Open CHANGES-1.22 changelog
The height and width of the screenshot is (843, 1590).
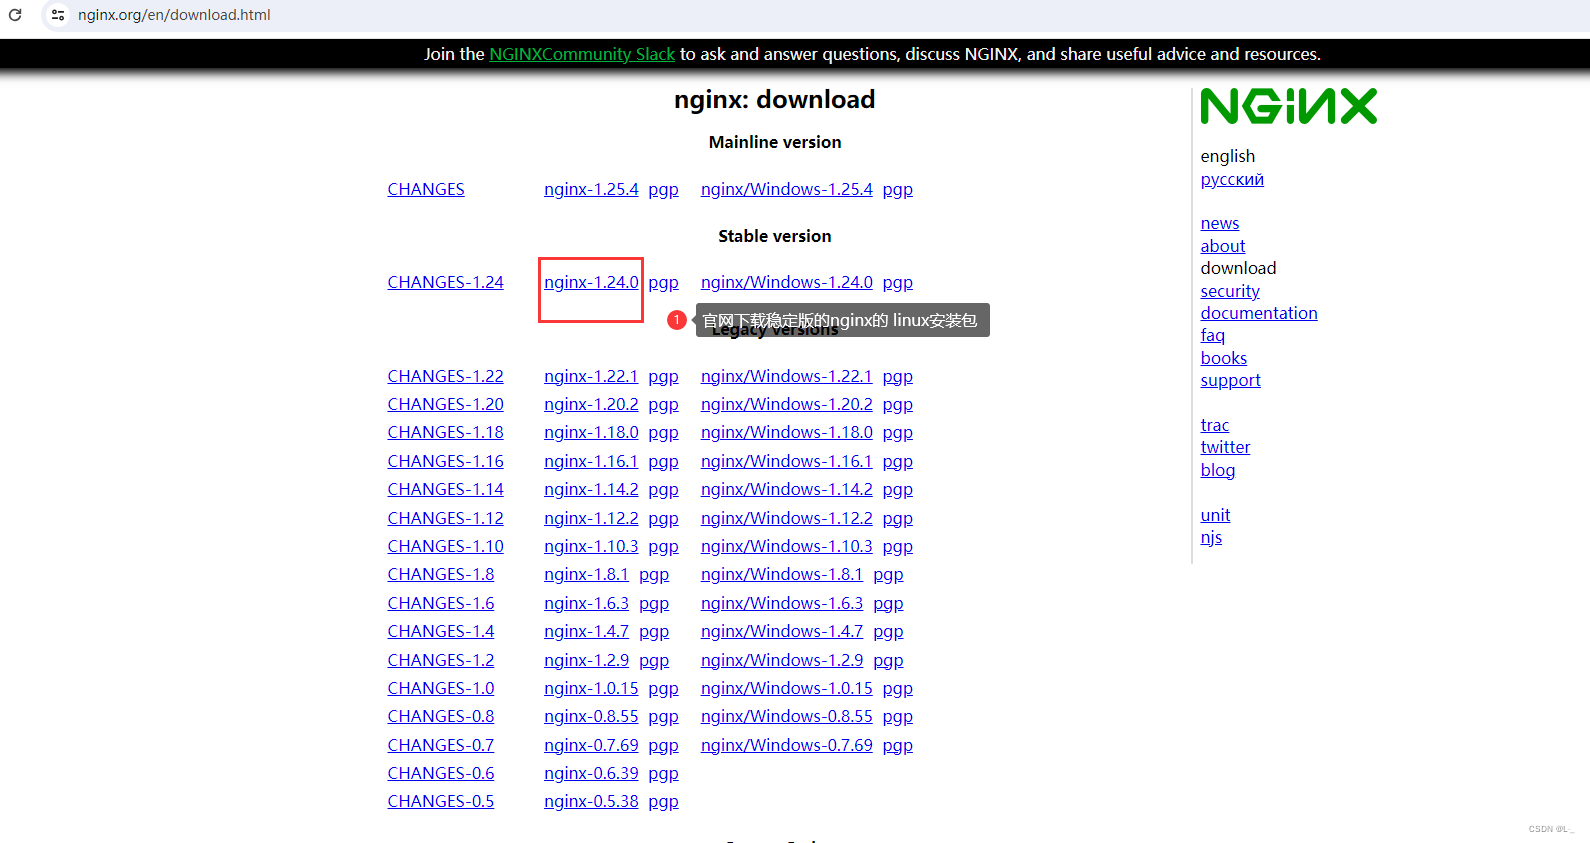pos(446,376)
